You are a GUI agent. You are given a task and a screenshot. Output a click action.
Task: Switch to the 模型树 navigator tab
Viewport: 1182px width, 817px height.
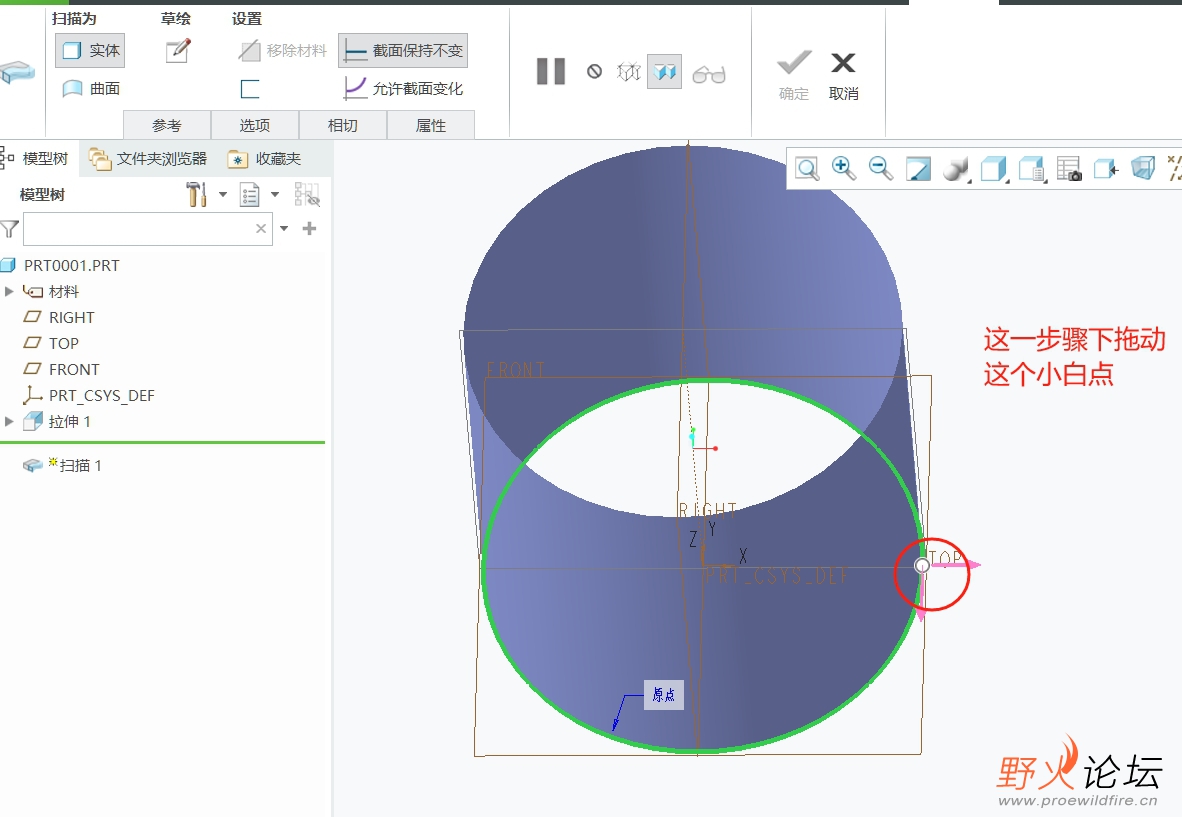pyautogui.click(x=37, y=158)
